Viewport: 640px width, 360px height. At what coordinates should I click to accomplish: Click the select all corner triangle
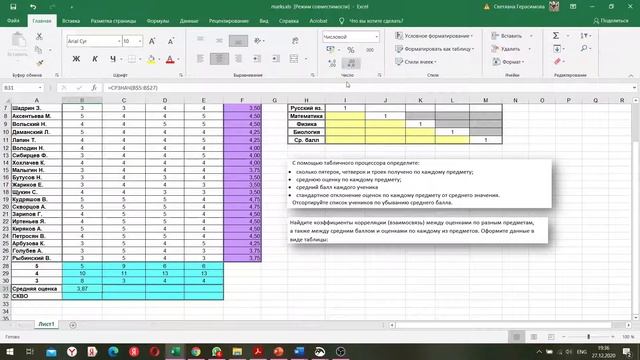[x=6, y=100]
